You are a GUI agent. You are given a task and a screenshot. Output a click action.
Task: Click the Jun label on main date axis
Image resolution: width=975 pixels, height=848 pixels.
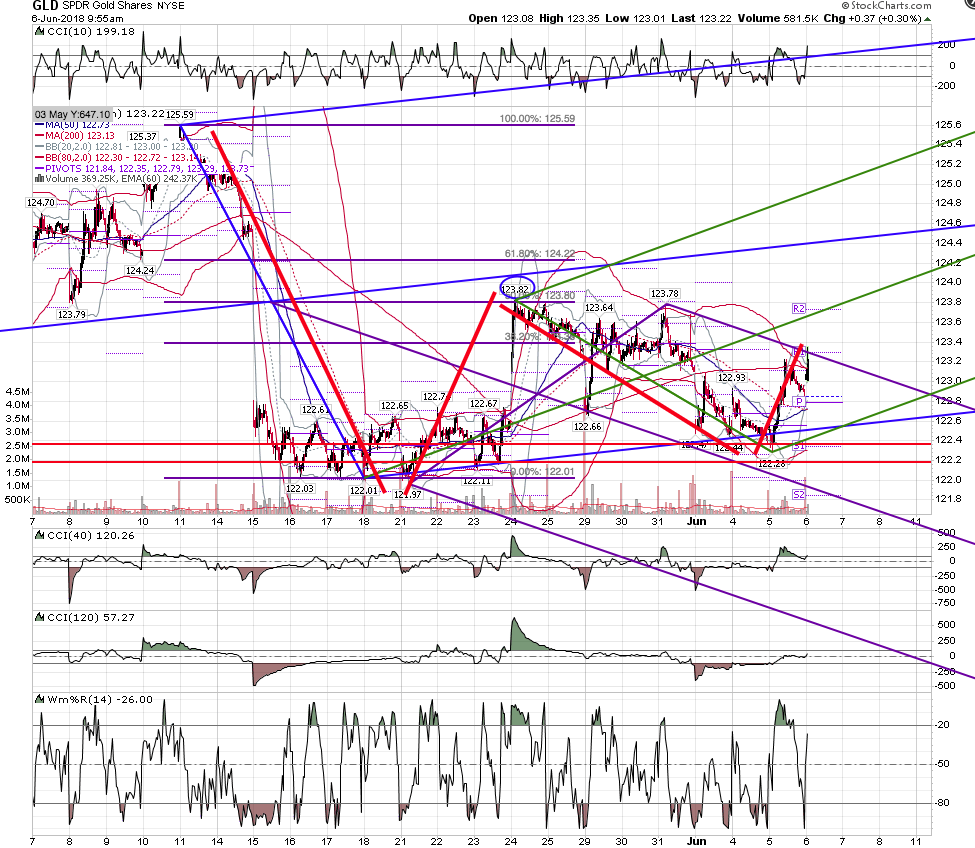[x=696, y=522]
